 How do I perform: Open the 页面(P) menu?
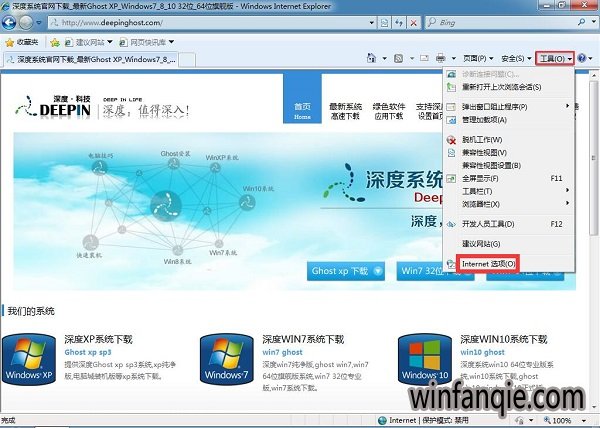[478, 59]
